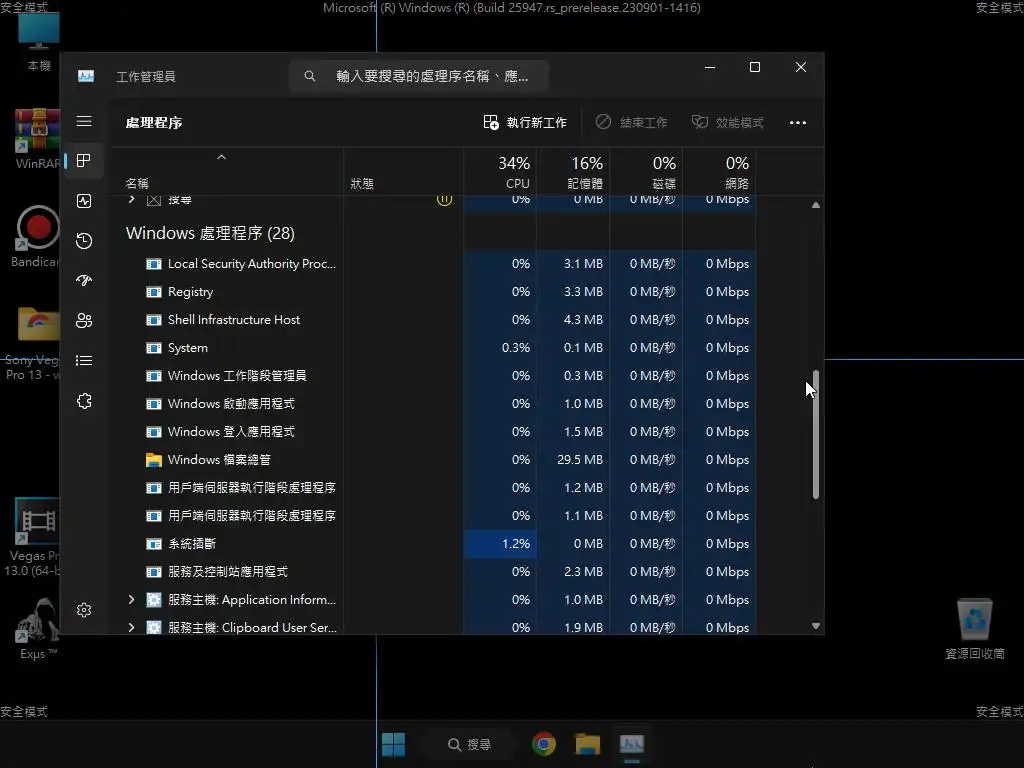The image size is (1024, 768).
Task: Click the 29.5 MB memory value
Action: [x=580, y=460]
